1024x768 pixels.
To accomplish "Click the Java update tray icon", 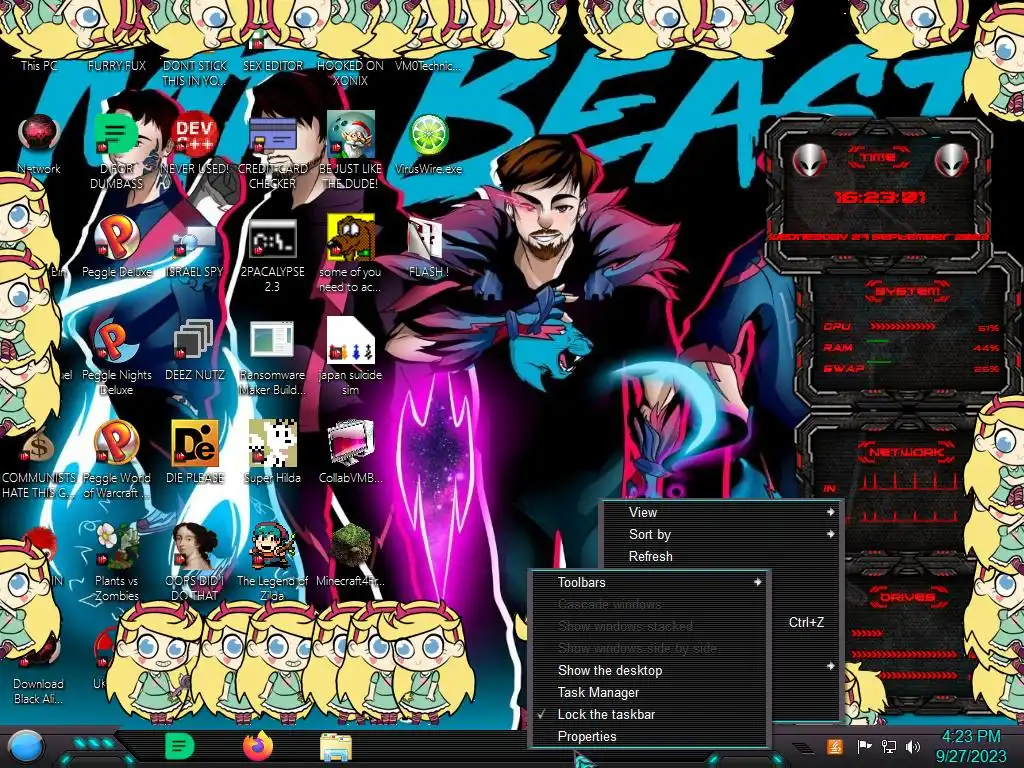I will 834,746.
